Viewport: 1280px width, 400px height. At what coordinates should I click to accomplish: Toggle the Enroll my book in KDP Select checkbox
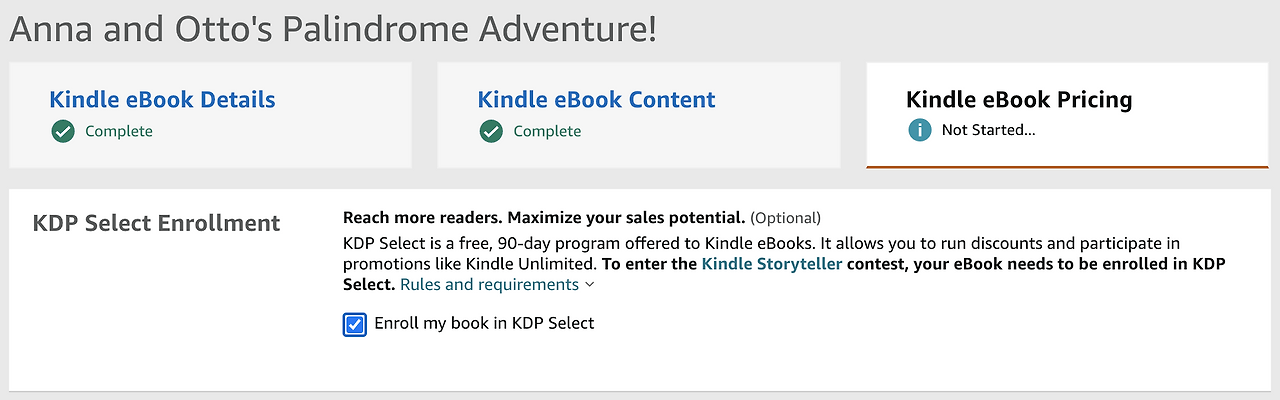pyautogui.click(x=354, y=324)
